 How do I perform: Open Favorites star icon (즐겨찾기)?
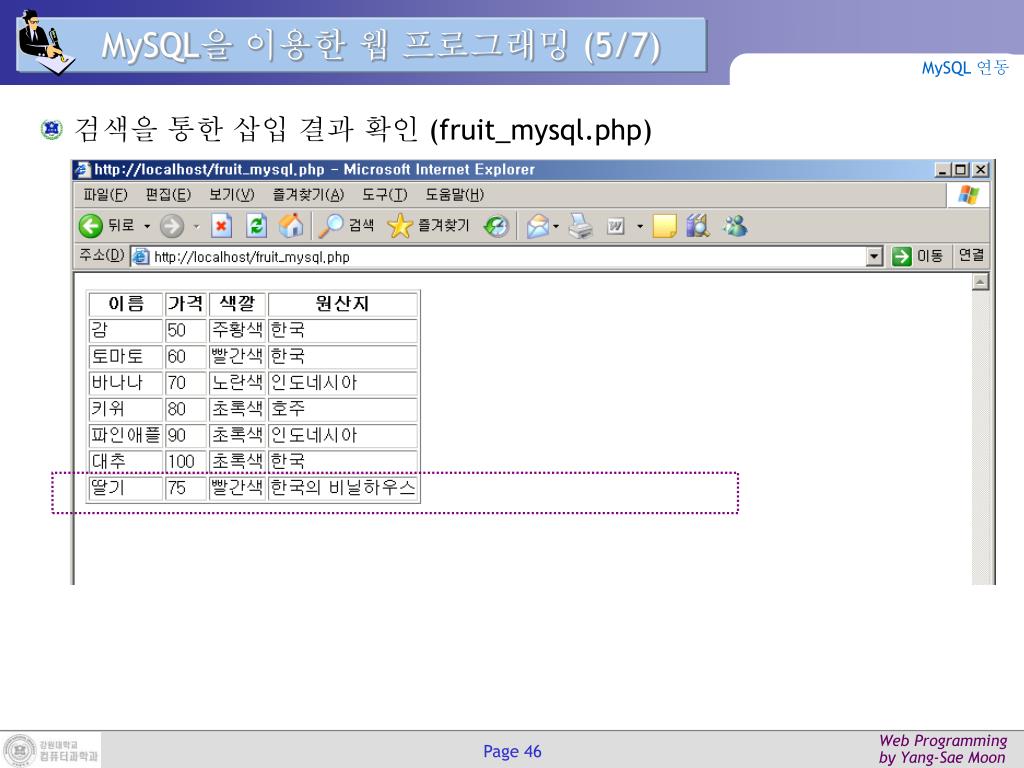pos(400,226)
